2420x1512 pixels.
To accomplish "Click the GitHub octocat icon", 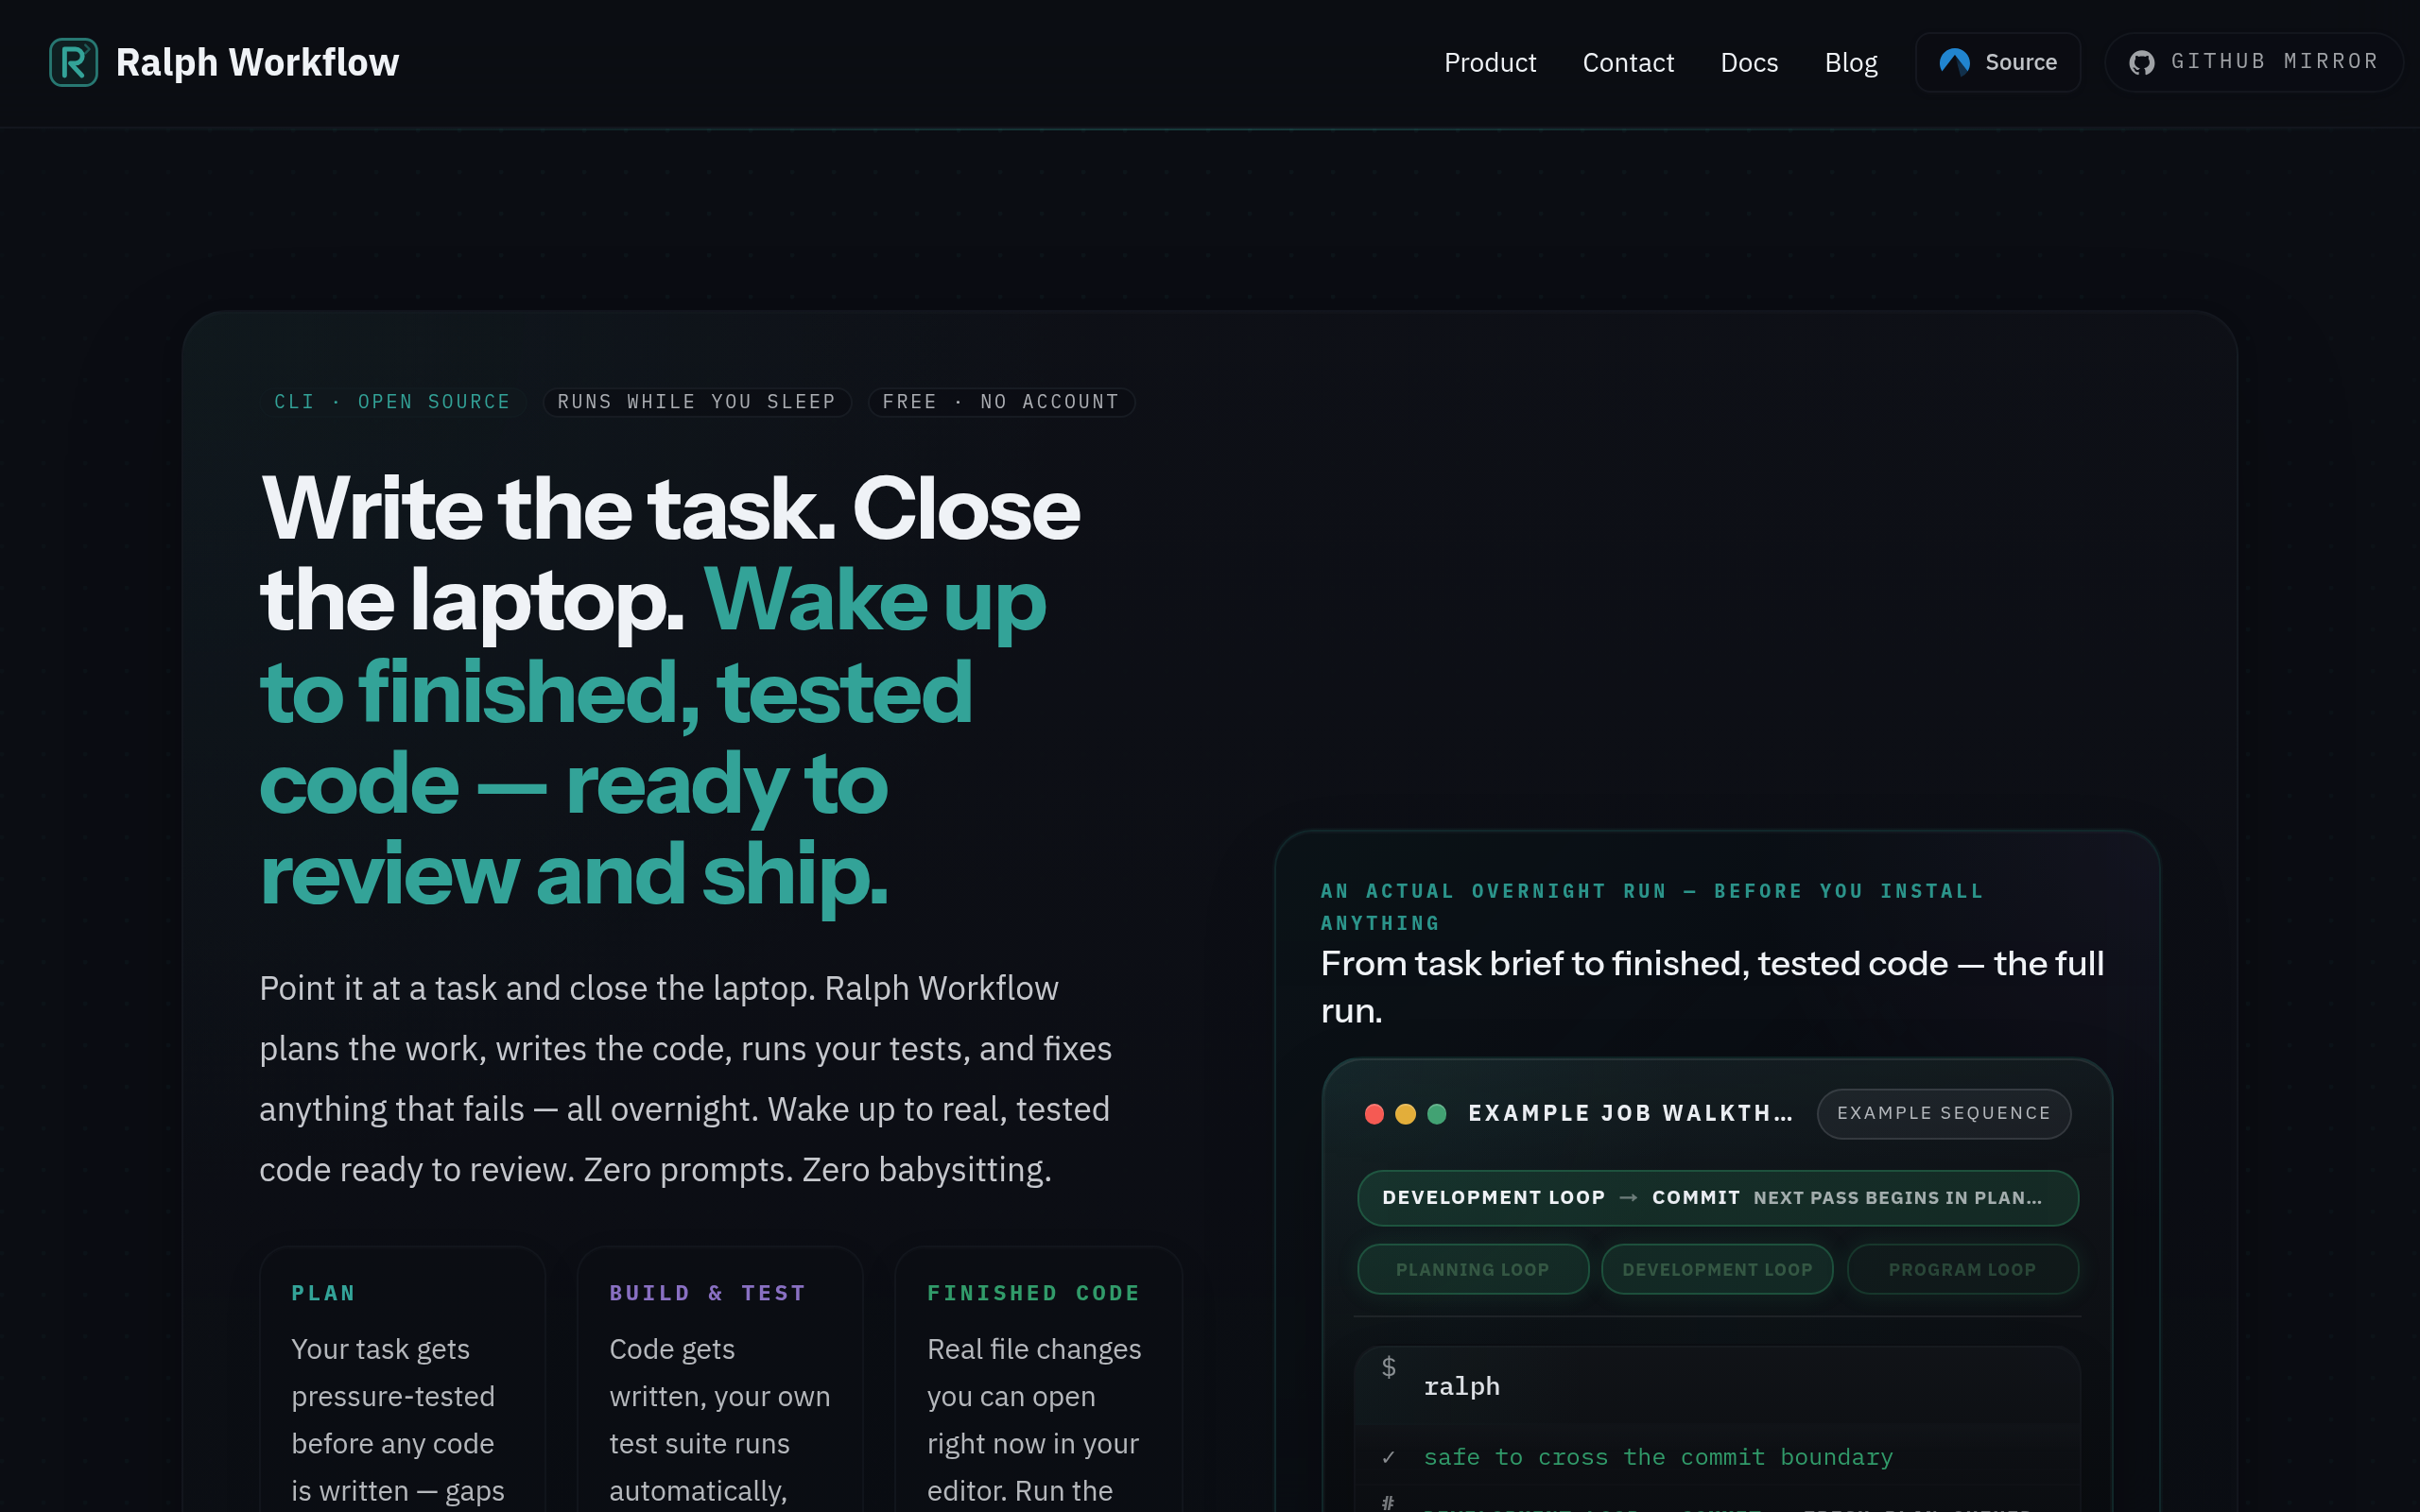I will [2141, 62].
